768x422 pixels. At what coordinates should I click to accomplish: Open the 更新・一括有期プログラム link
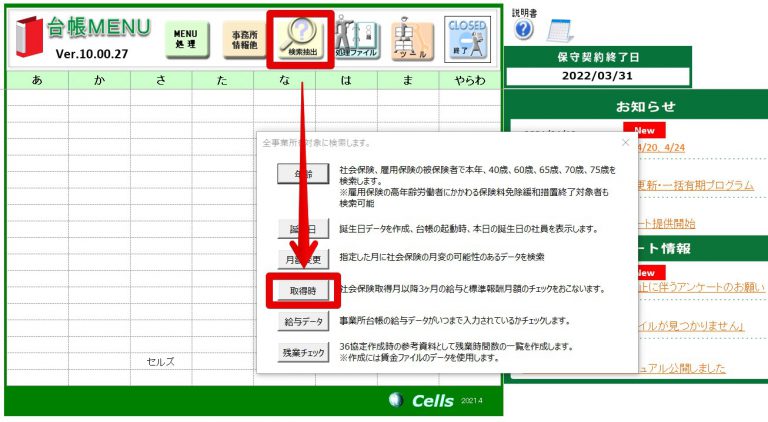coord(696,185)
